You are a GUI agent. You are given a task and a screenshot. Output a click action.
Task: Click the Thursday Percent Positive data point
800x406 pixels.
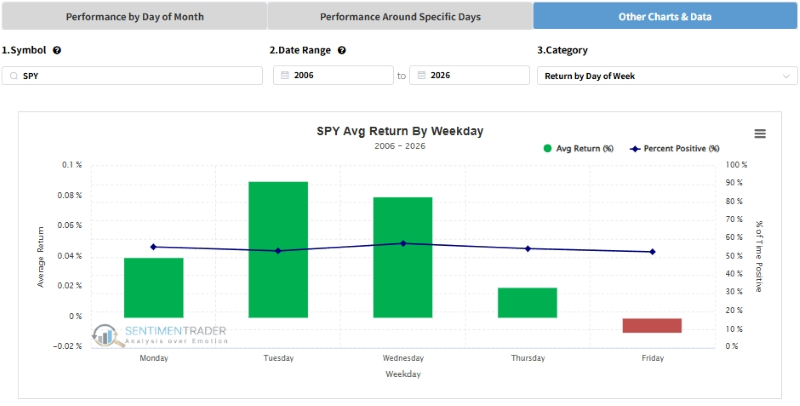(528, 249)
